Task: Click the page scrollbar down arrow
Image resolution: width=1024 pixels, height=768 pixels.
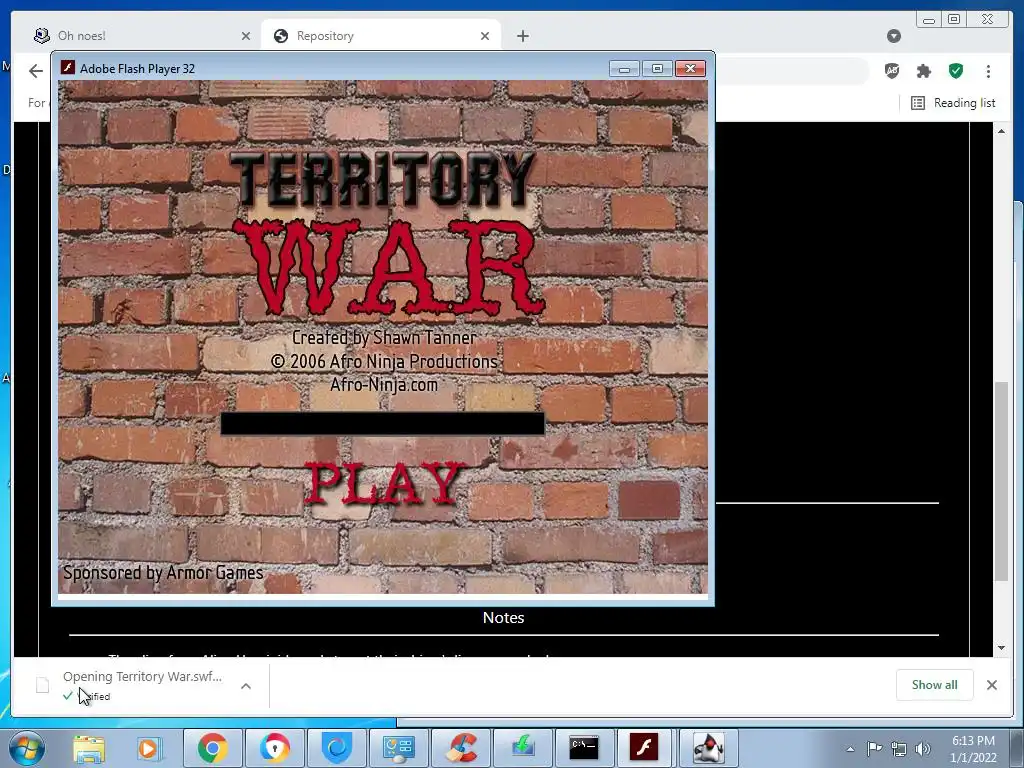Action: pyautogui.click(x=1001, y=648)
